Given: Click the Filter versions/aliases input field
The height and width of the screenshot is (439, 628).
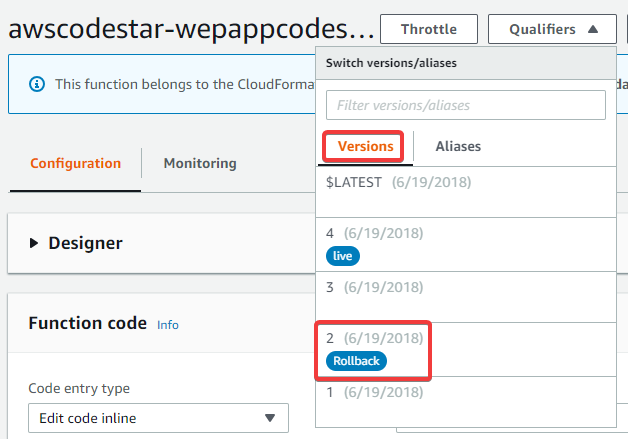Looking at the screenshot, I should click(466, 105).
